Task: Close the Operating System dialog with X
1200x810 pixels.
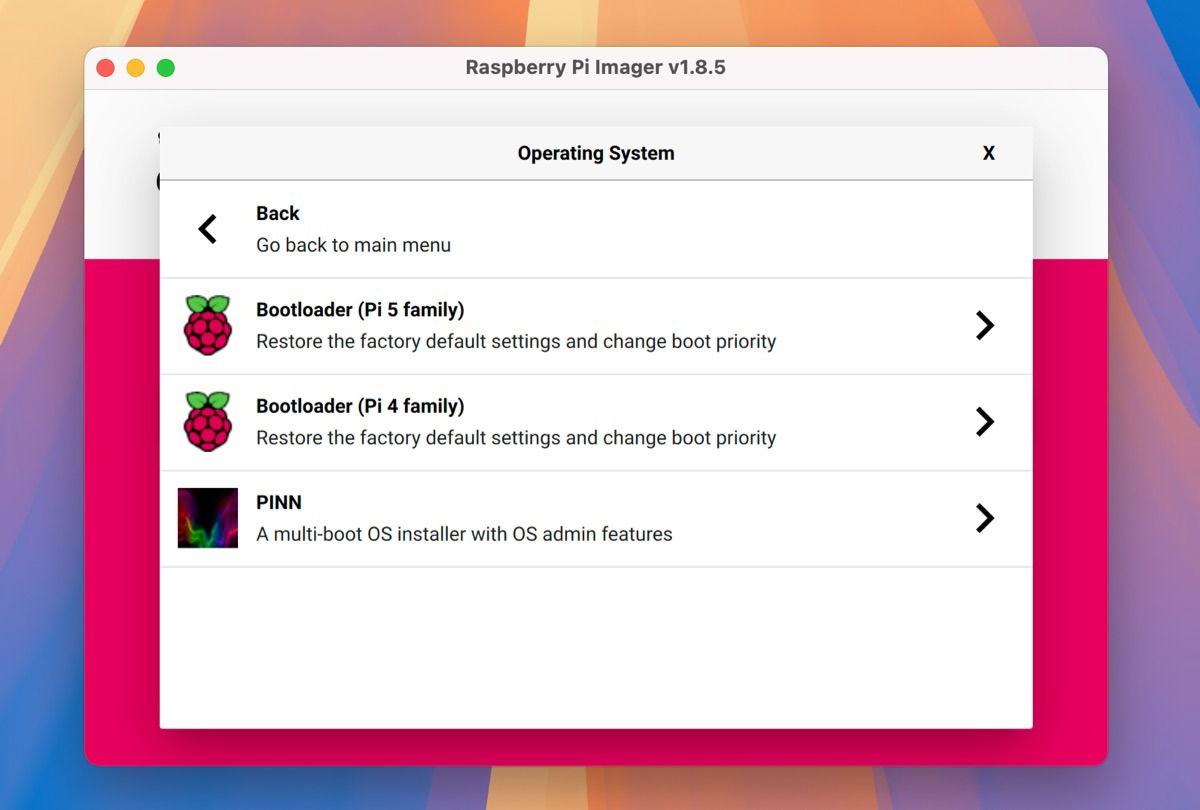Action: pos(989,153)
